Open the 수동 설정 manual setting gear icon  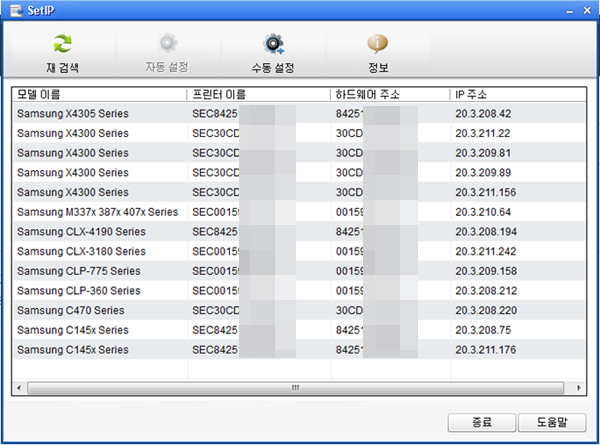[273, 44]
